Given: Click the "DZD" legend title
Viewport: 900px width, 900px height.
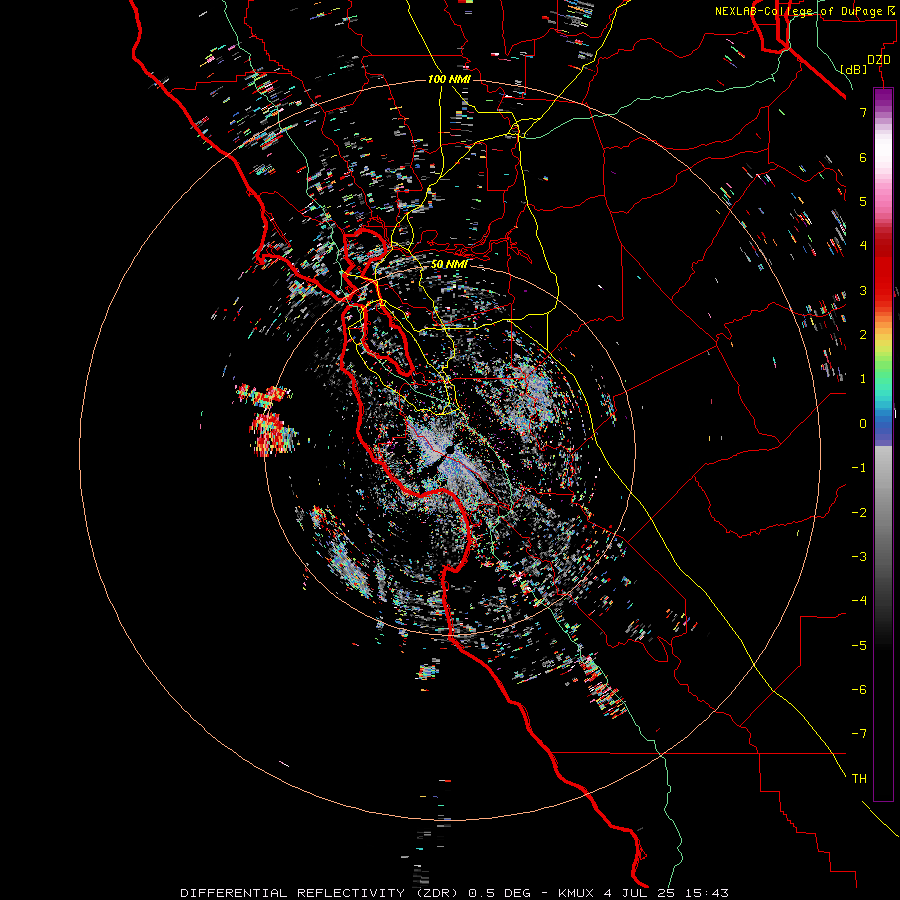Looking at the screenshot, I should click(878, 59).
